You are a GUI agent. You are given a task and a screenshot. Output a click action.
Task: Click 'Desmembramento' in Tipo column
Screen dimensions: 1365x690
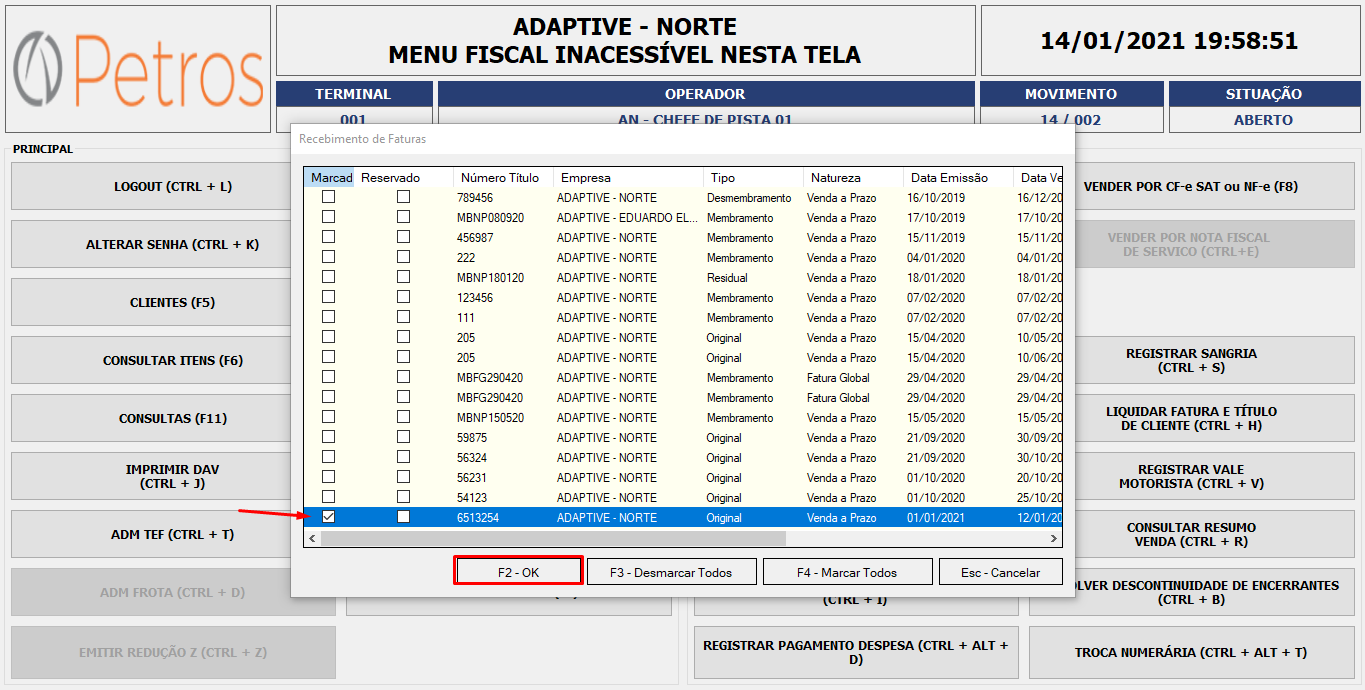(749, 197)
